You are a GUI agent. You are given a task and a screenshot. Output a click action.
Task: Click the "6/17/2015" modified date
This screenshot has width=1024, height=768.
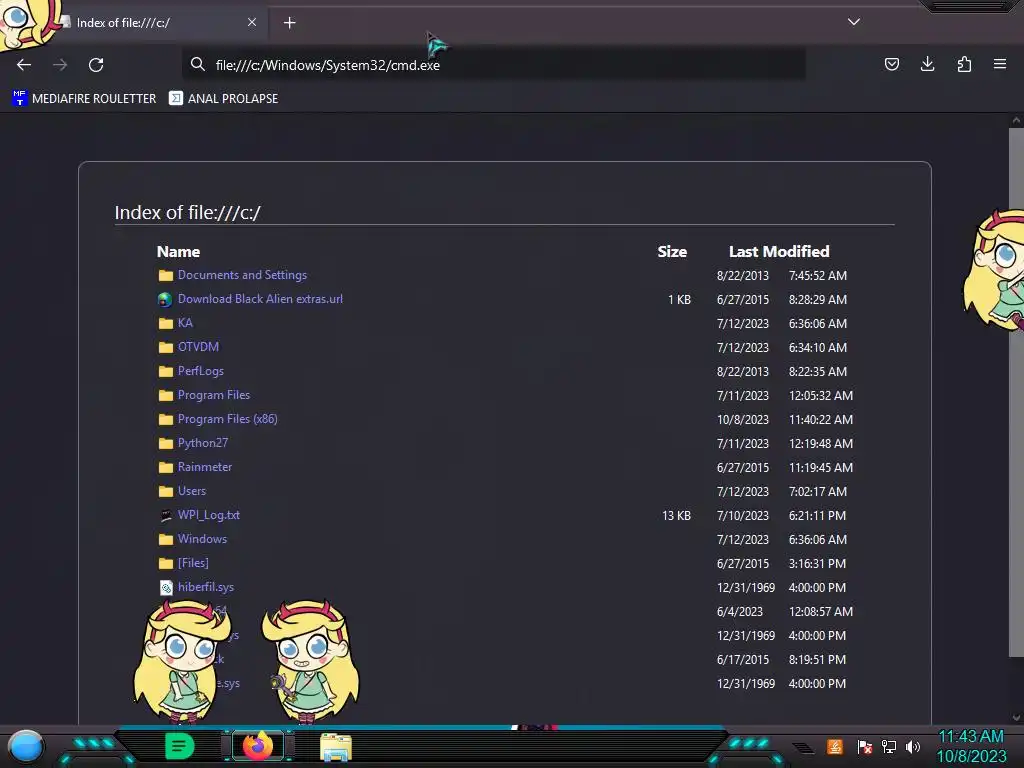[743, 660]
